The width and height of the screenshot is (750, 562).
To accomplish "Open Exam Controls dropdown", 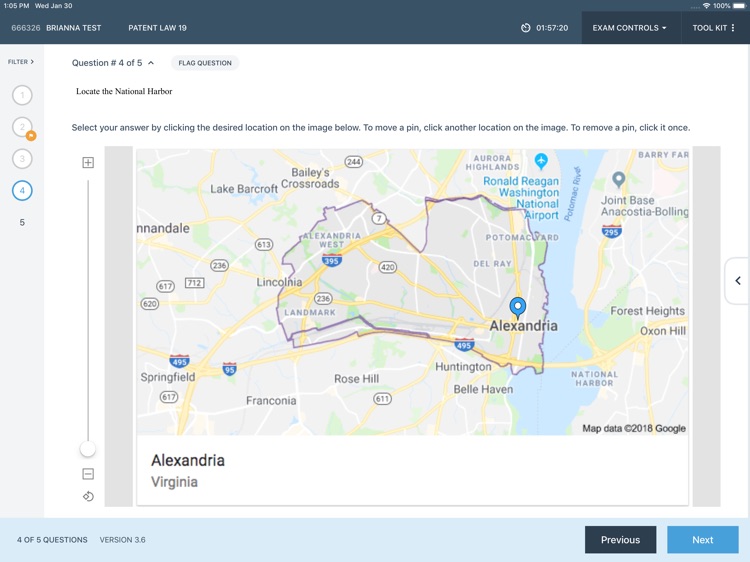I will tap(629, 28).
